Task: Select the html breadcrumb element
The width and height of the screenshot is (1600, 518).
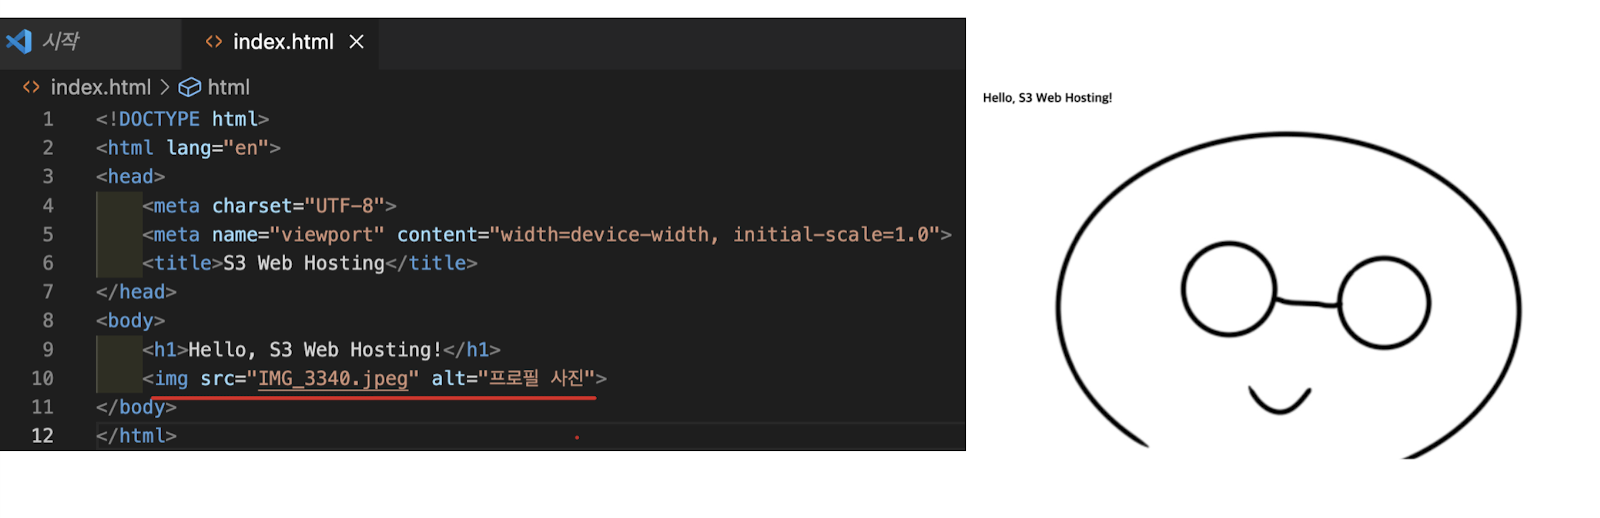Action: click(229, 87)
